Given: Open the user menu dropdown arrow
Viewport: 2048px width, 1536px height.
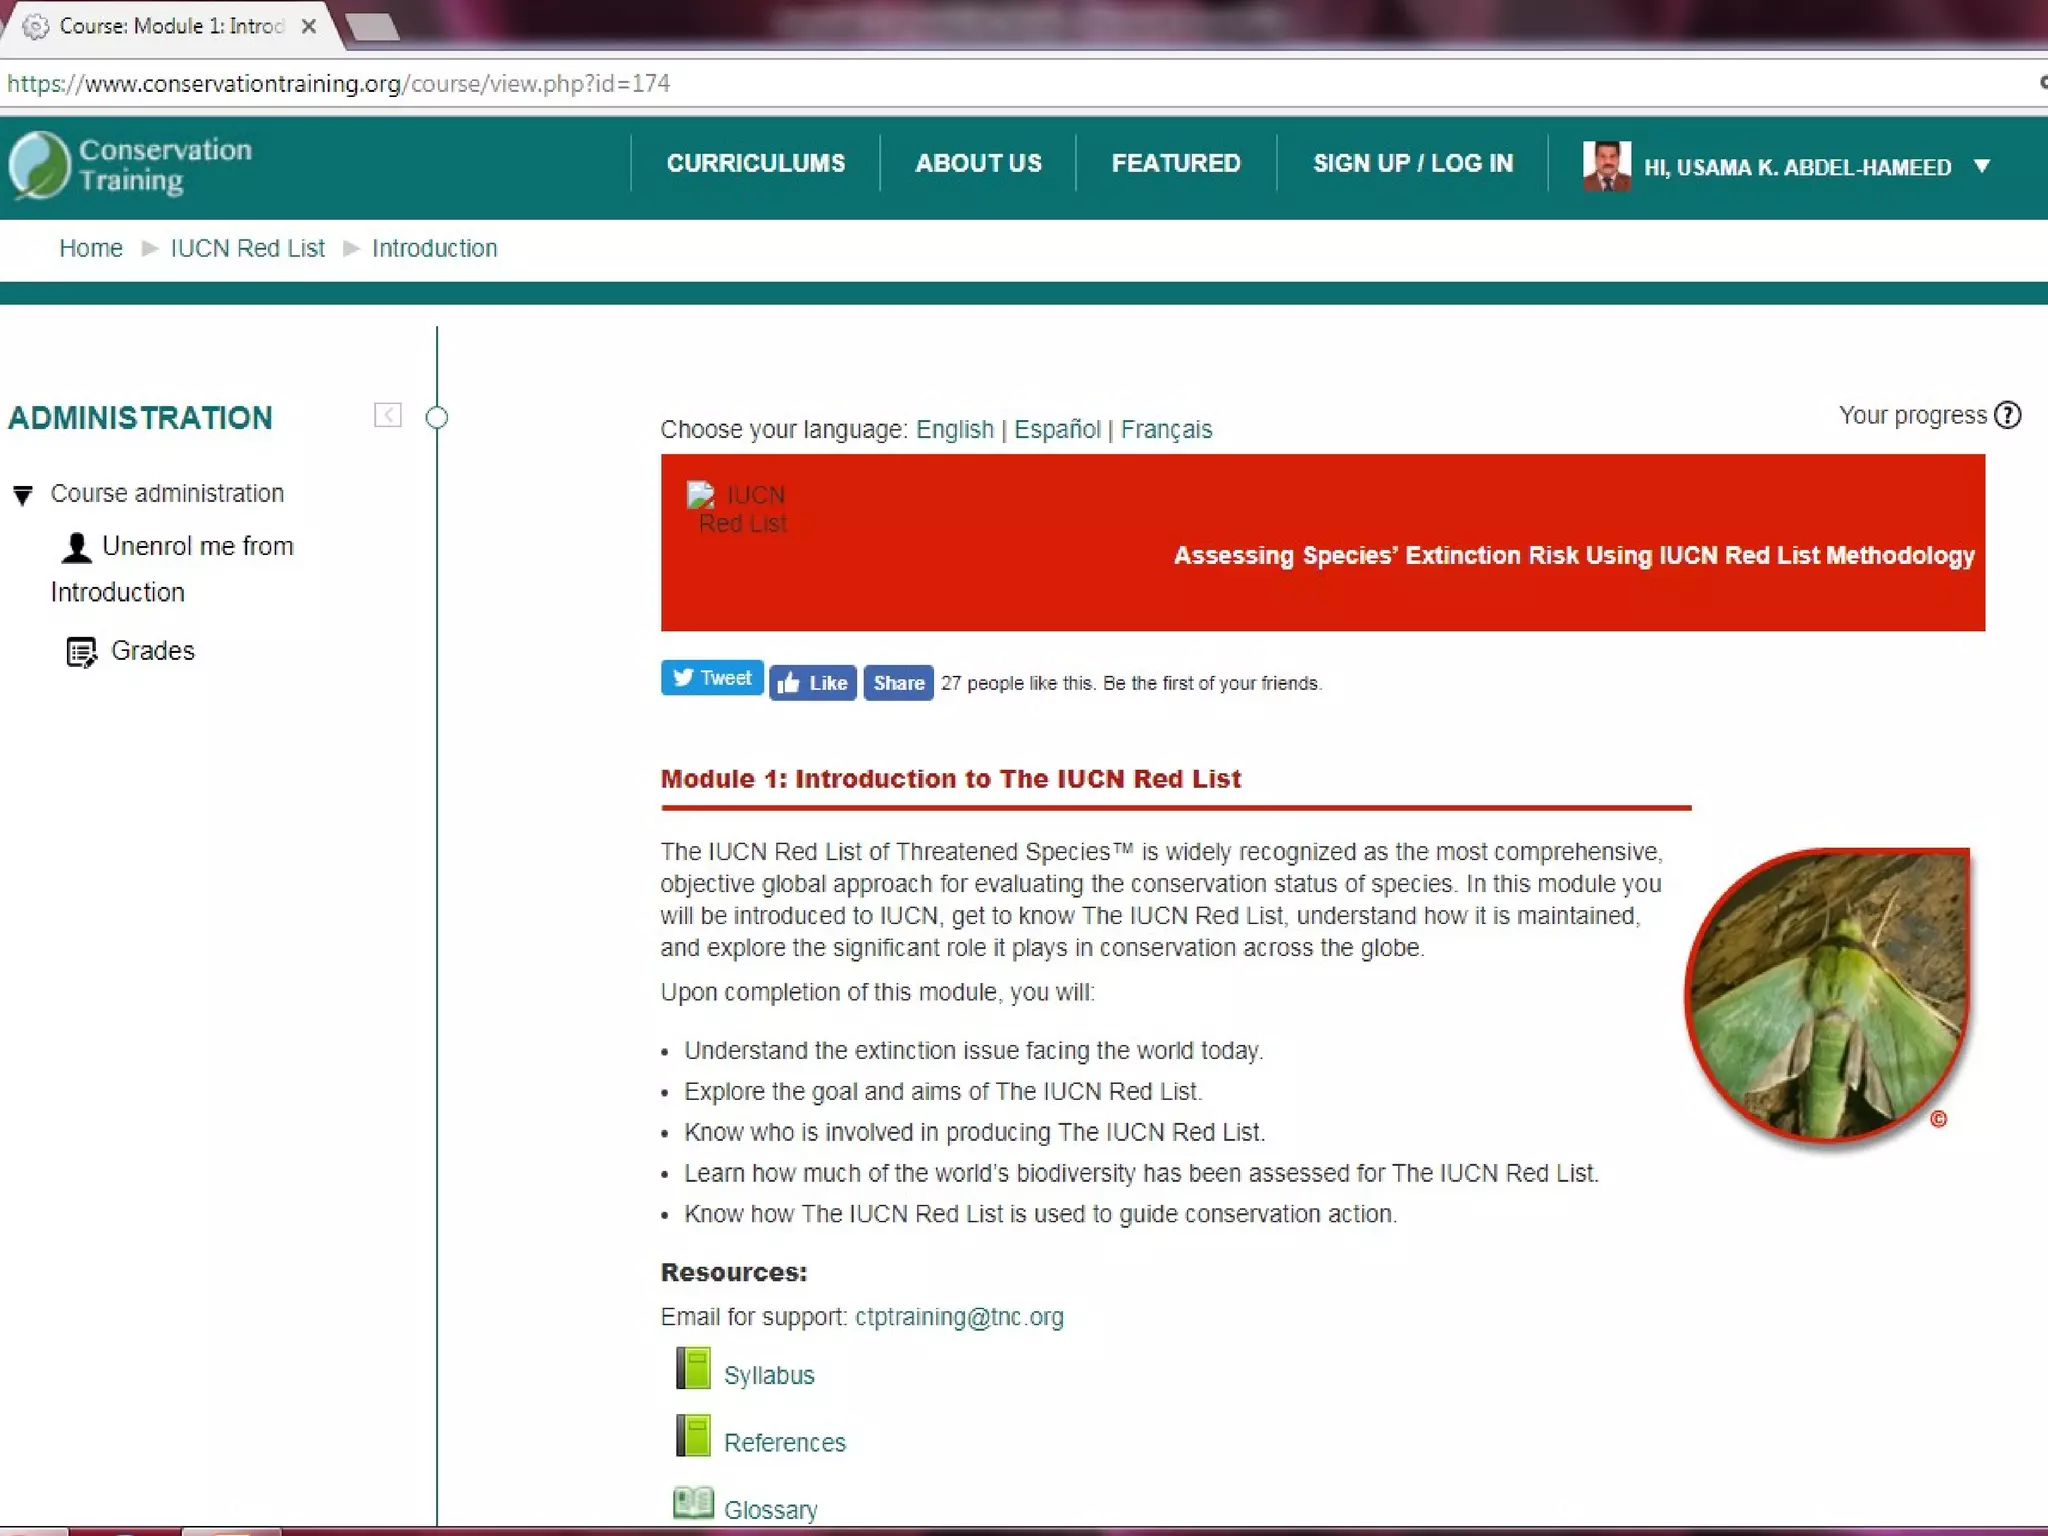Looking at the screenshot, I should click(1982, 166).
